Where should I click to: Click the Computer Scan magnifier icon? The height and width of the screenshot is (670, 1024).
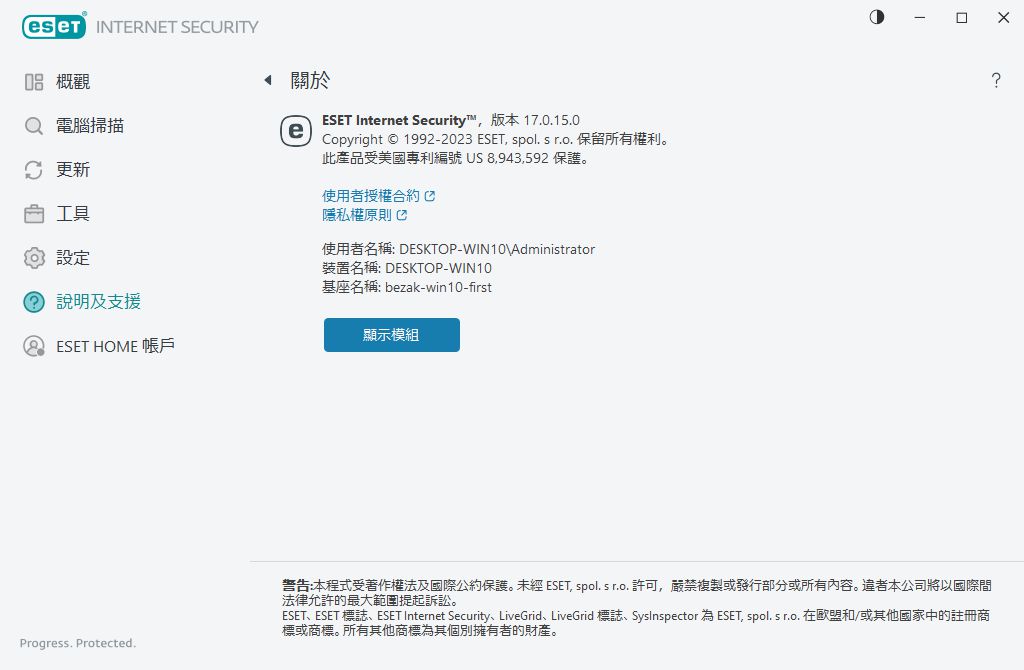coord(34,126)
